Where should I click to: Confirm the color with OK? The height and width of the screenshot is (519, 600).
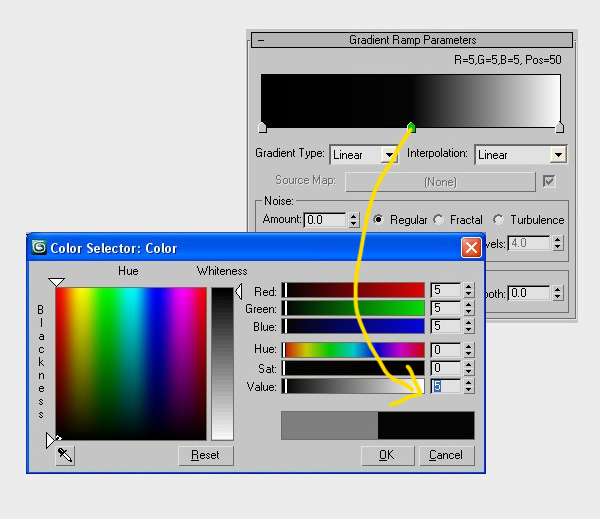tap(387, 455)
